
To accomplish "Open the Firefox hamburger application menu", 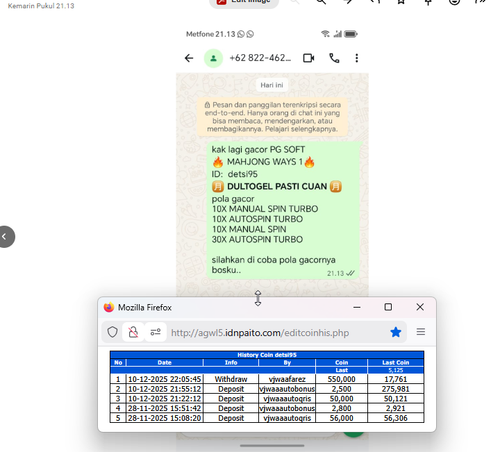I will (x=421, y=332).
